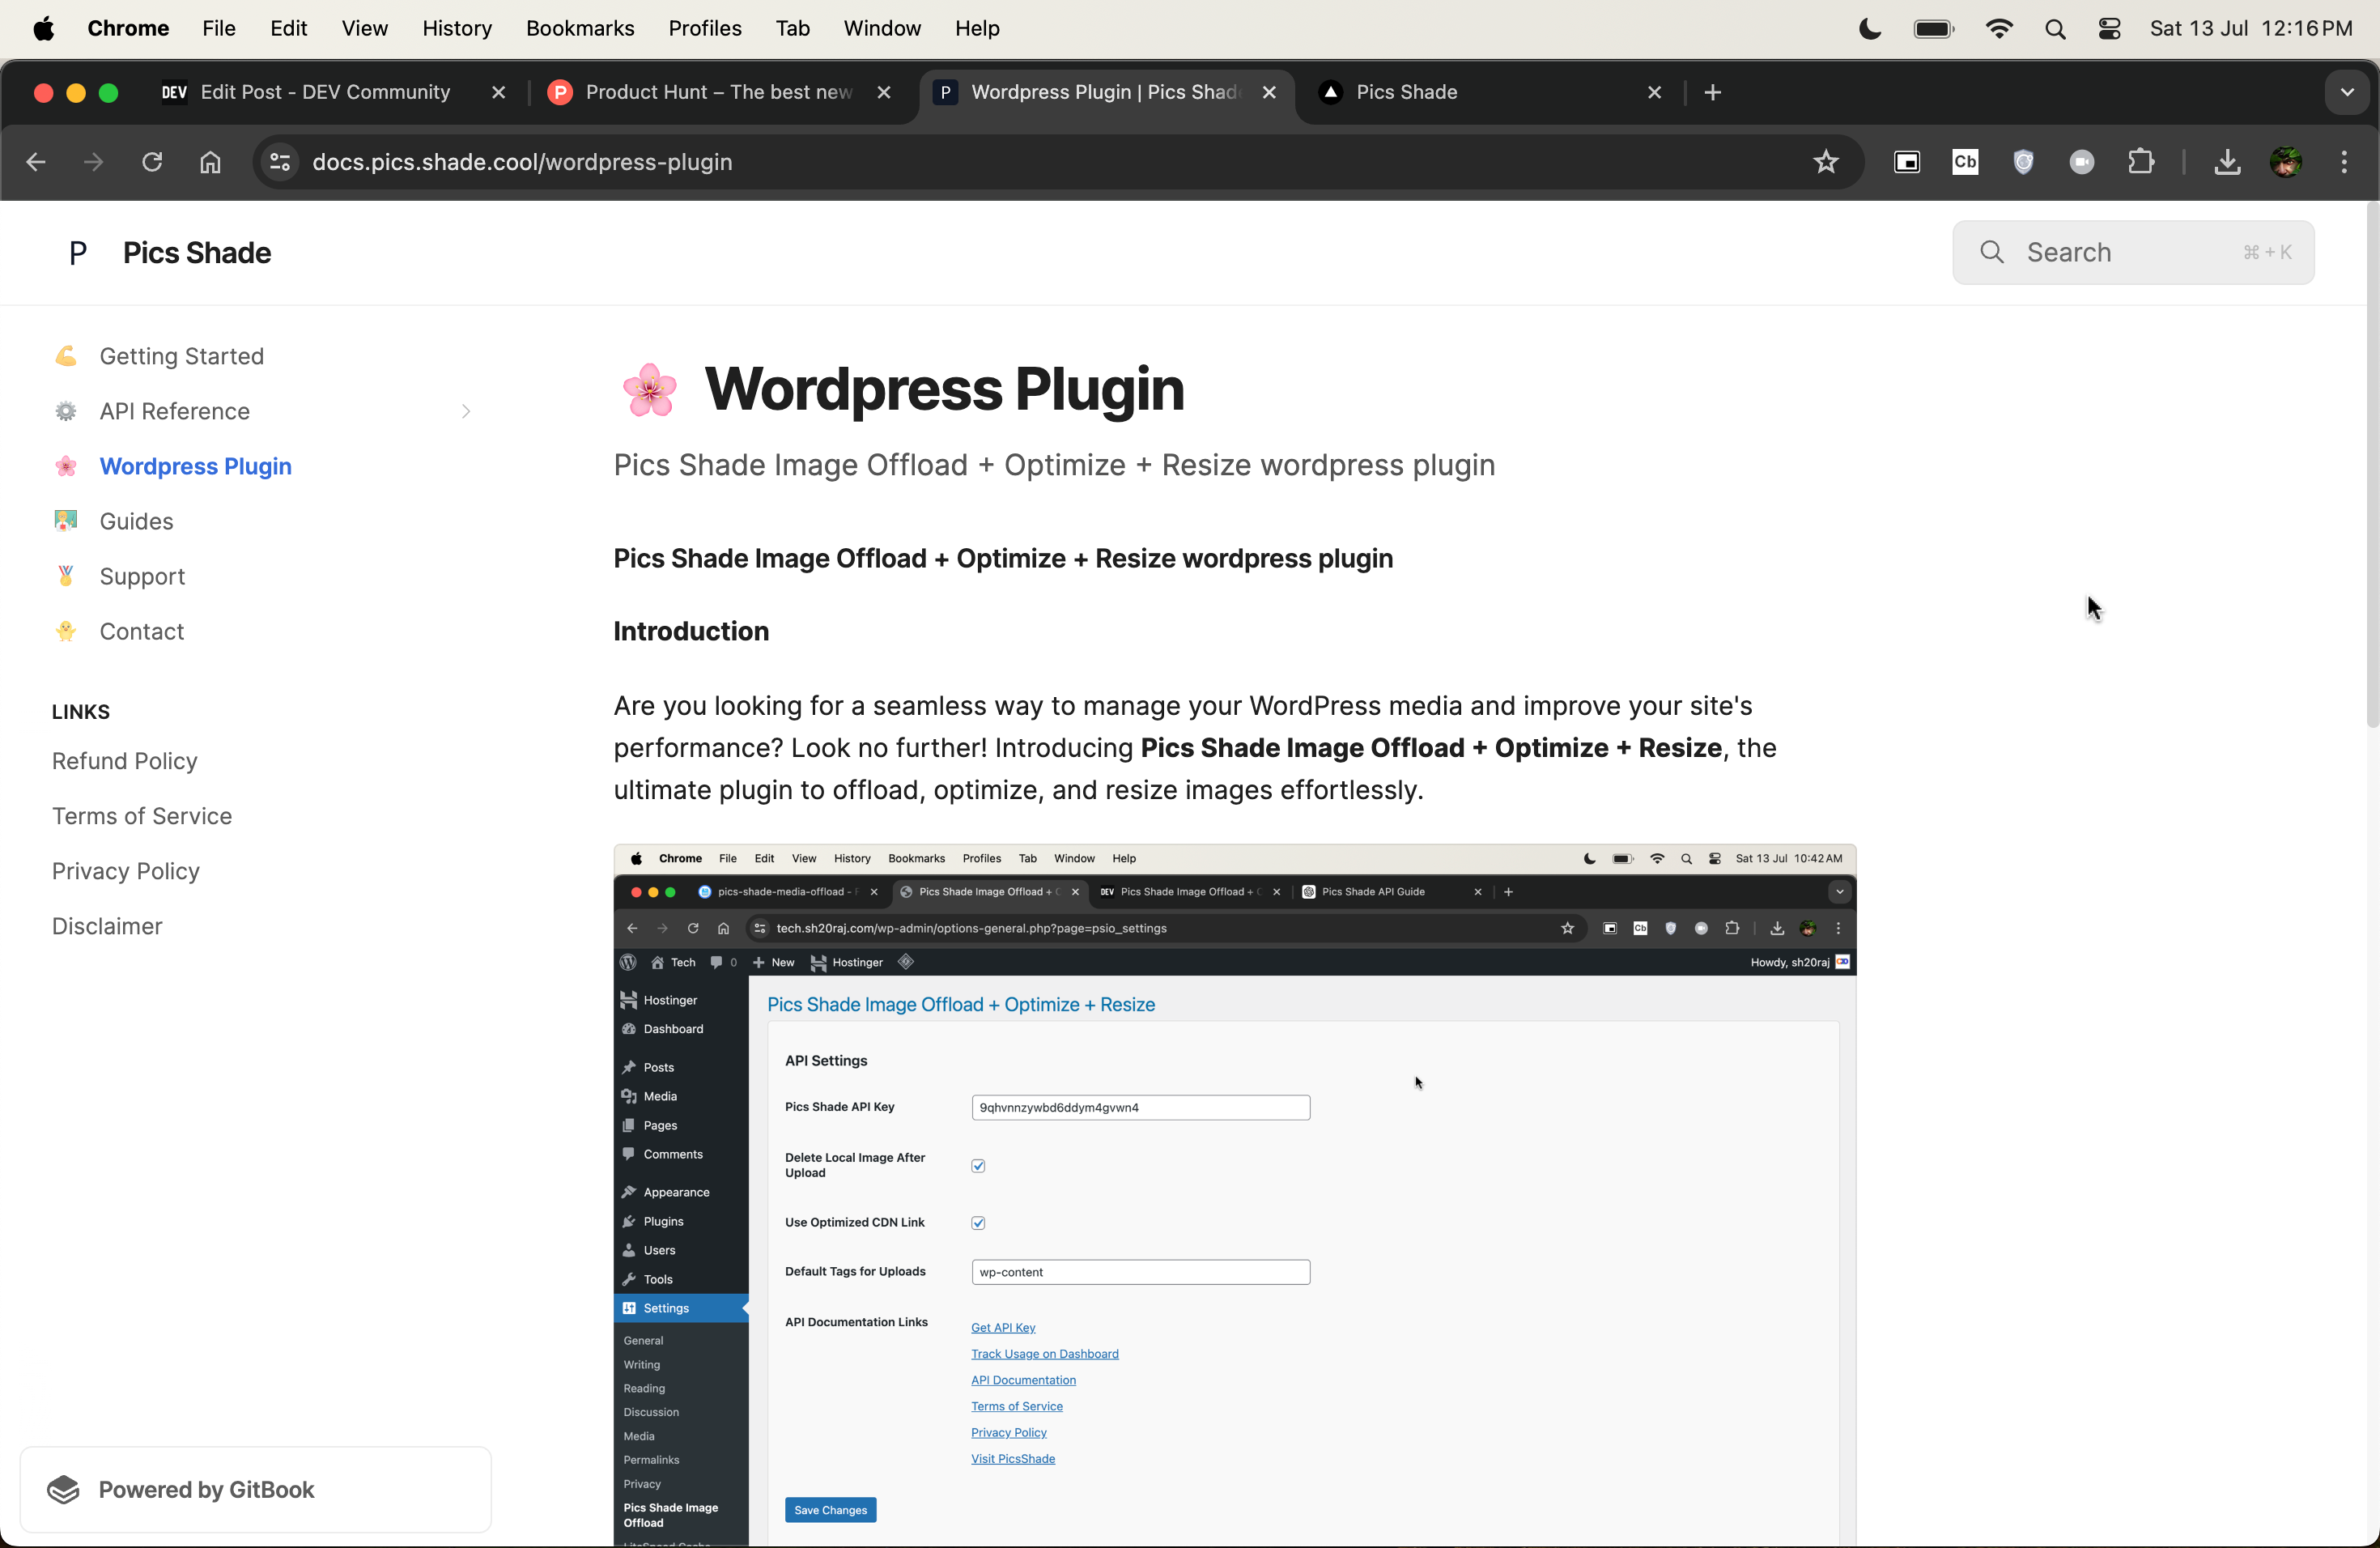
Task: Close the Wordpress Plugin tab
Action: (1269, 92)
